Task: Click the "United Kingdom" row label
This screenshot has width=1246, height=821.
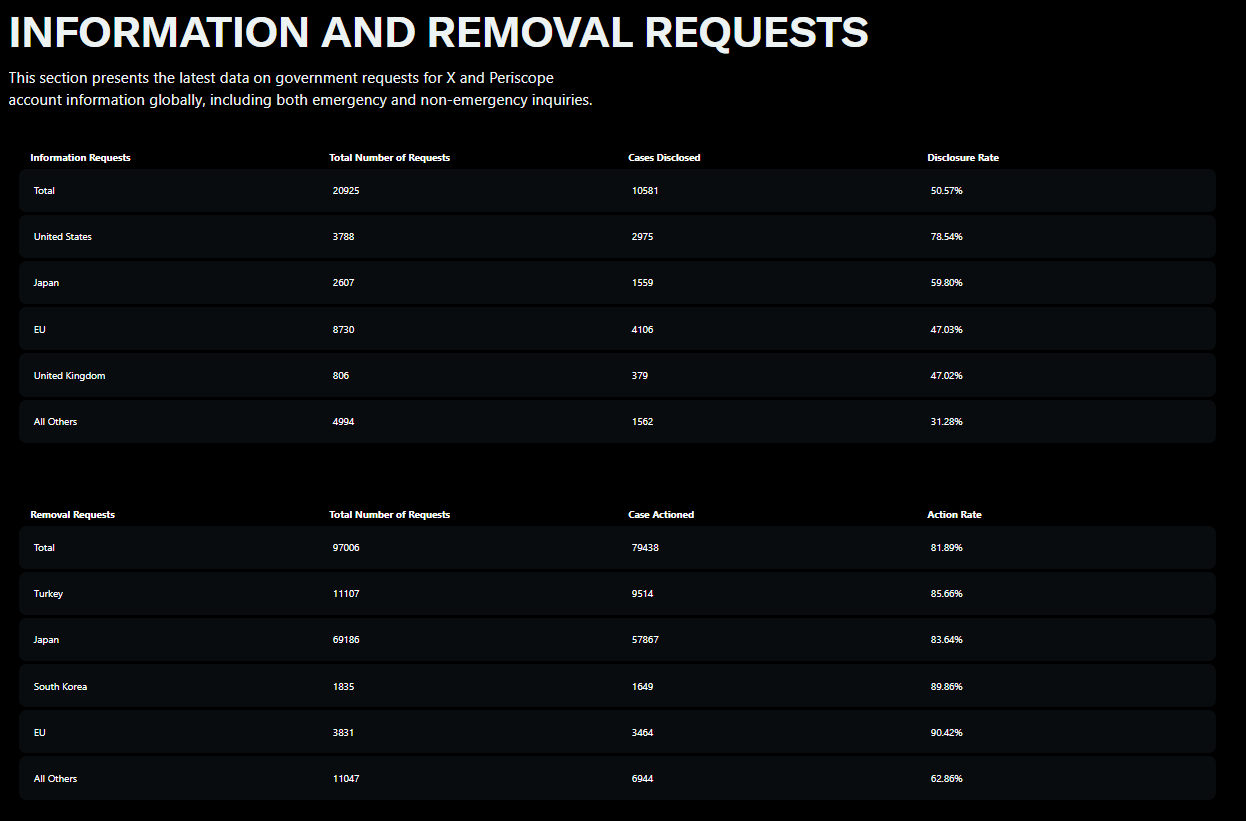Action: tap(69, 376)
